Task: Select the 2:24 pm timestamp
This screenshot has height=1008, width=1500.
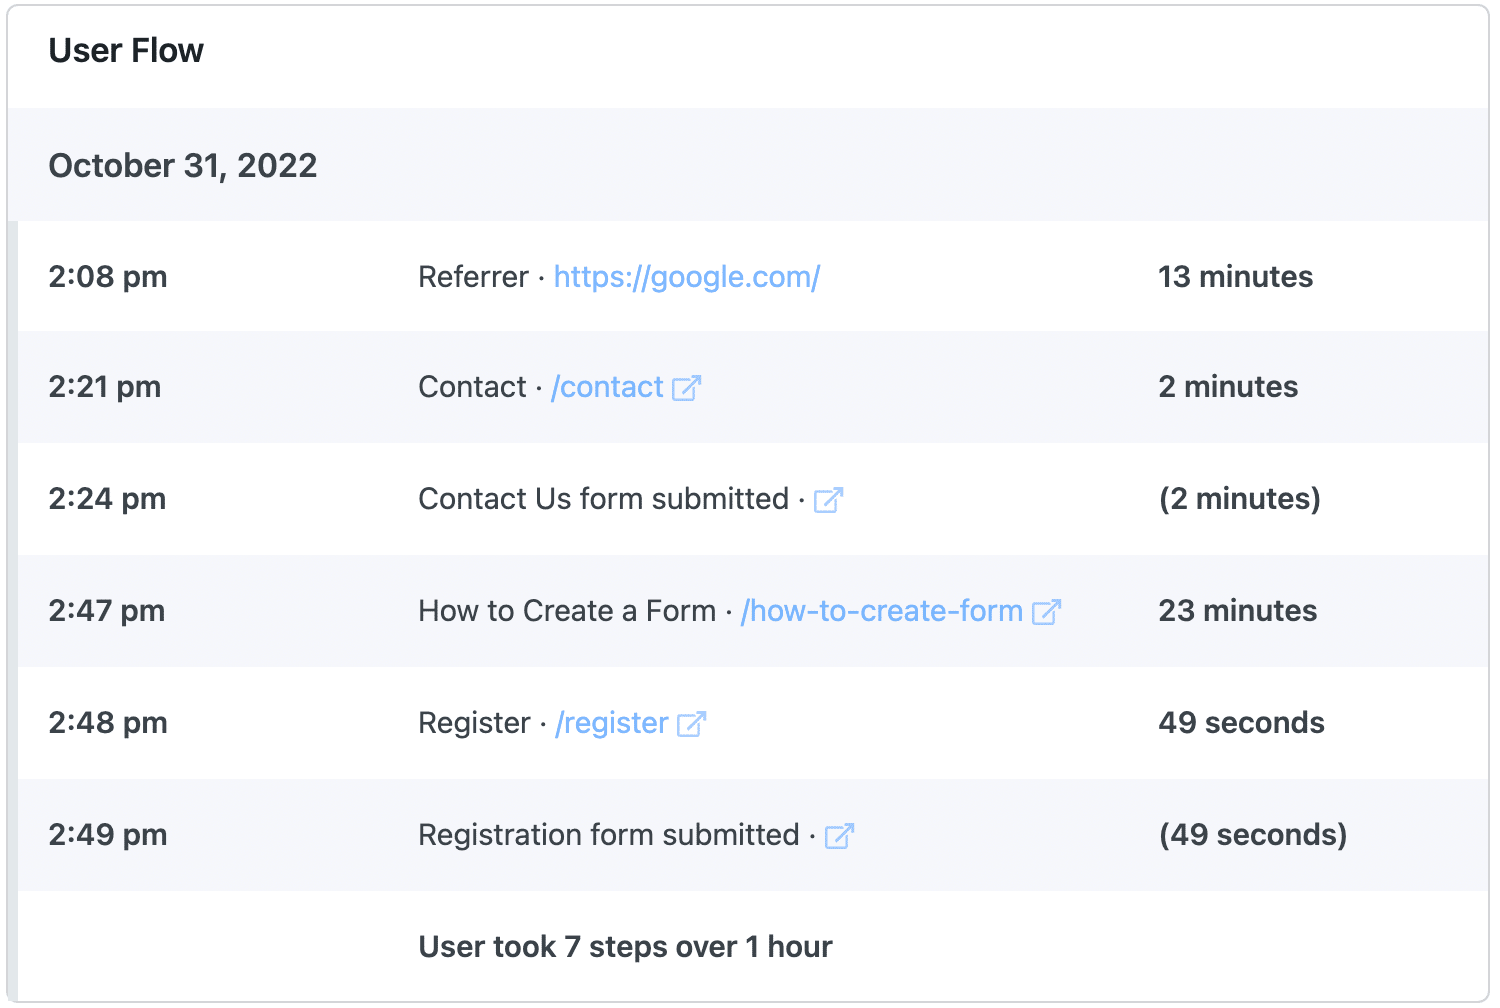Action: [x=107, y=499]
